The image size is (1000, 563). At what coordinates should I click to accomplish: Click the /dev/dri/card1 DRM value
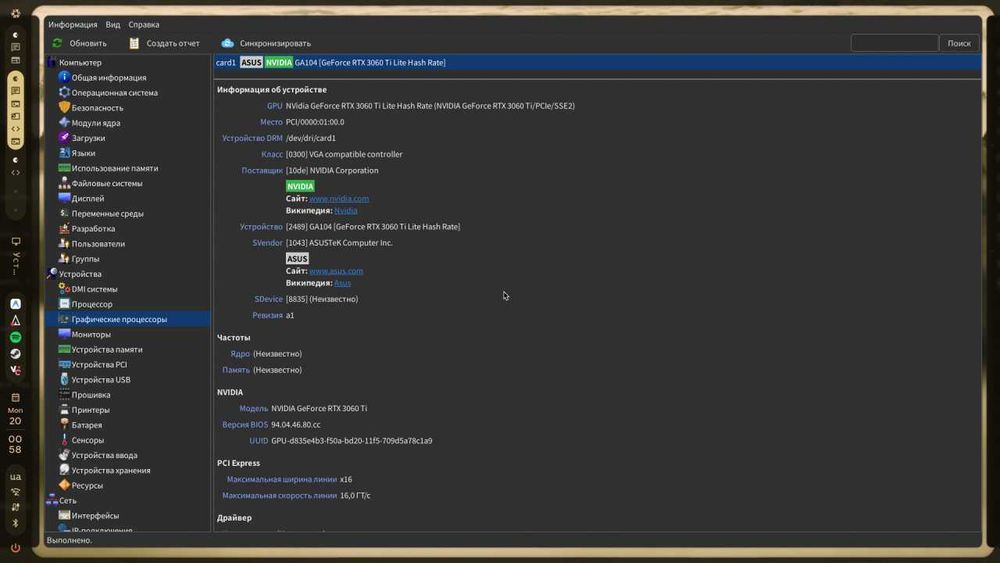(x=311, y=138)
